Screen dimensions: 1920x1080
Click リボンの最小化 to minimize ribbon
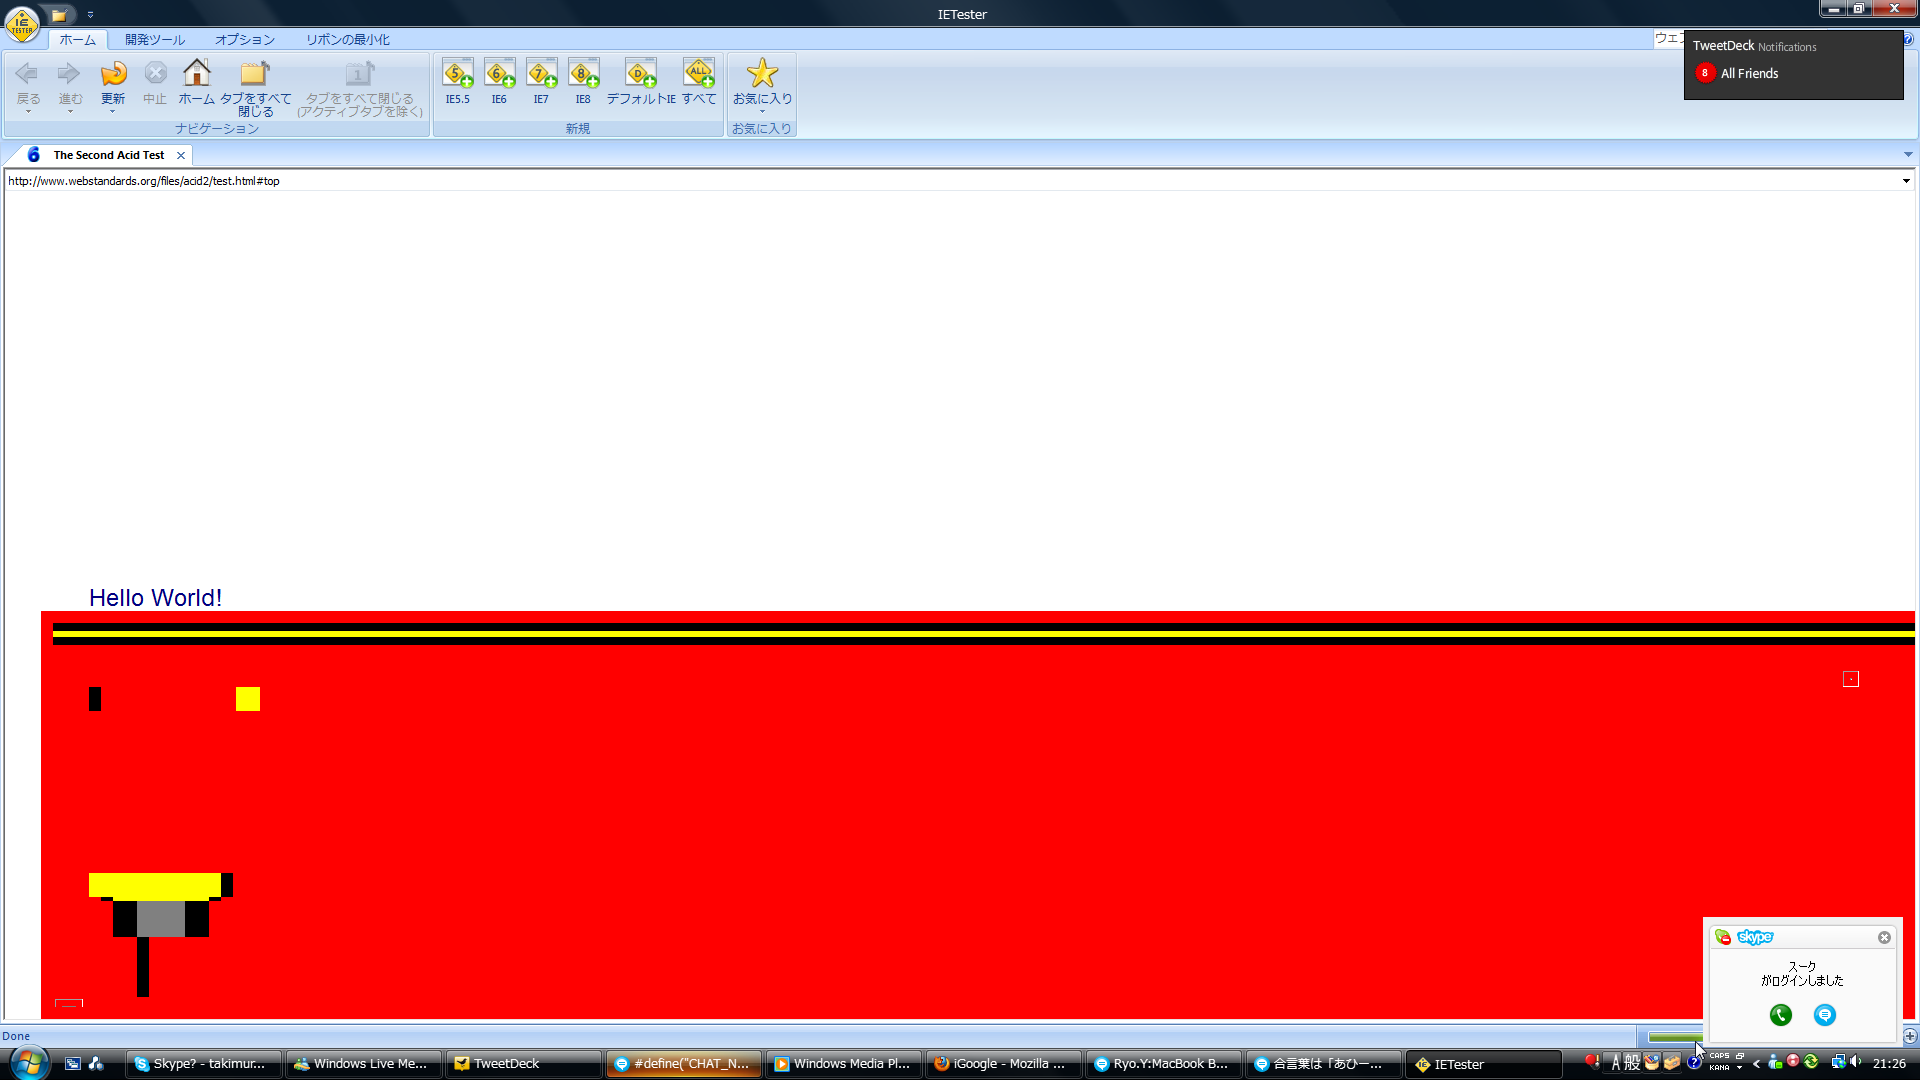pos(348,40)
